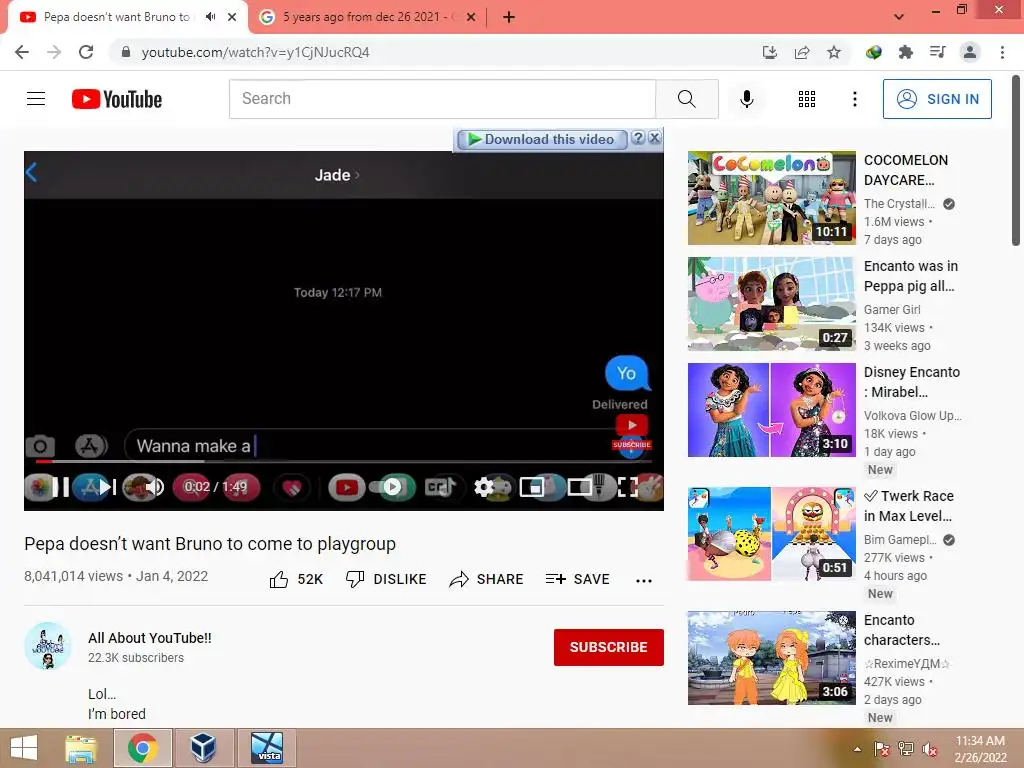Go to YouTube home via logo
This screenshot has width=1024, height=768.
[x=117, y=99]
